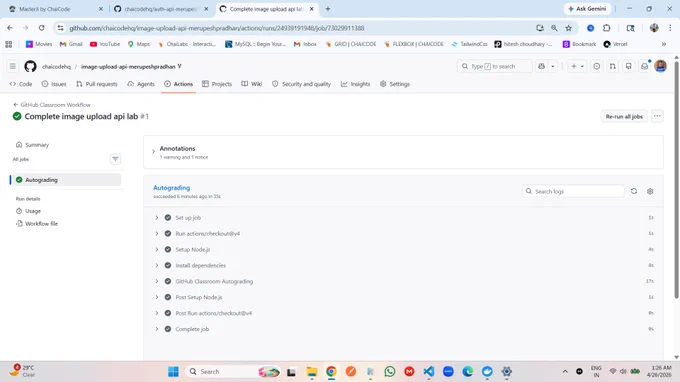
Task: Open the GitHub home logo
Action: (x=30, y=66)
